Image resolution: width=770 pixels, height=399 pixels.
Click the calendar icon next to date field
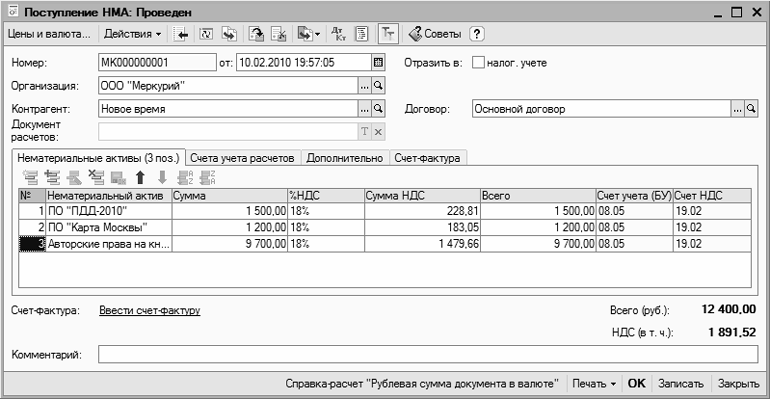(x=378, y=62)
